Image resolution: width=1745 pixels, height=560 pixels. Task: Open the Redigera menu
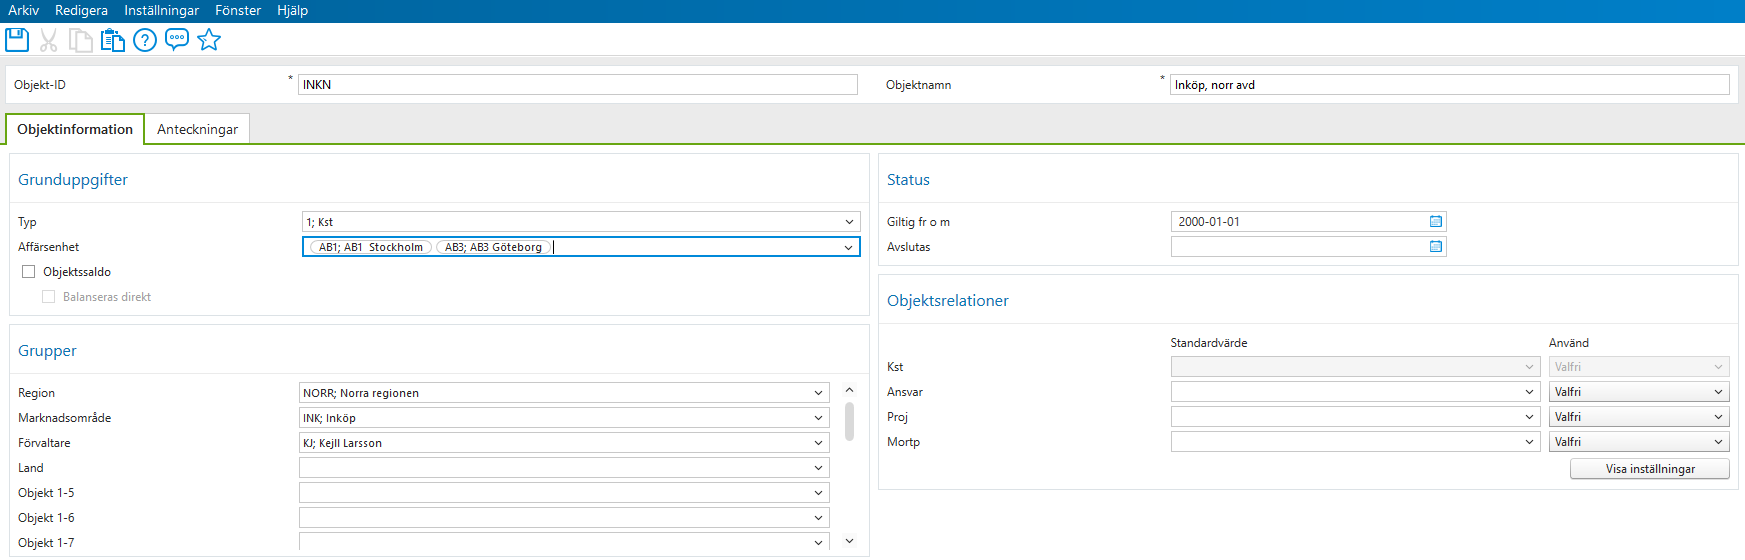(81, 10)
